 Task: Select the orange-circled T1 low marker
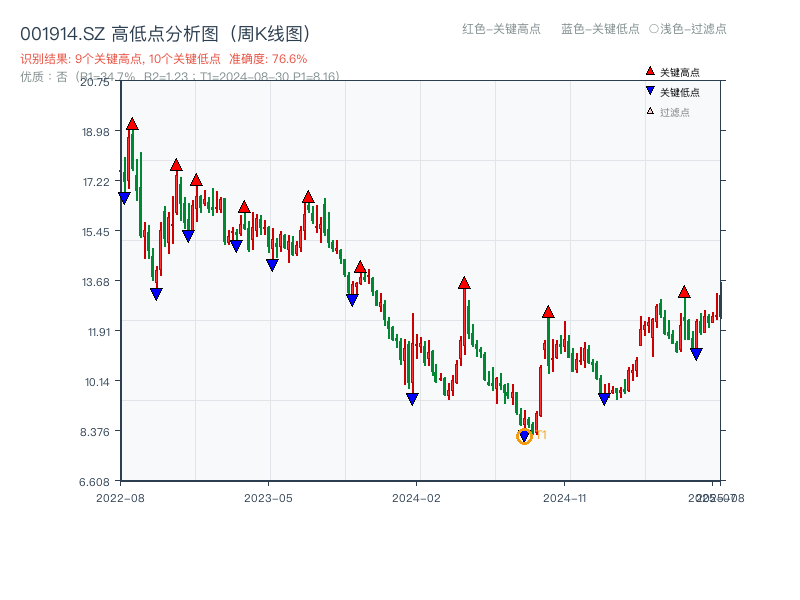click(524, 436)
